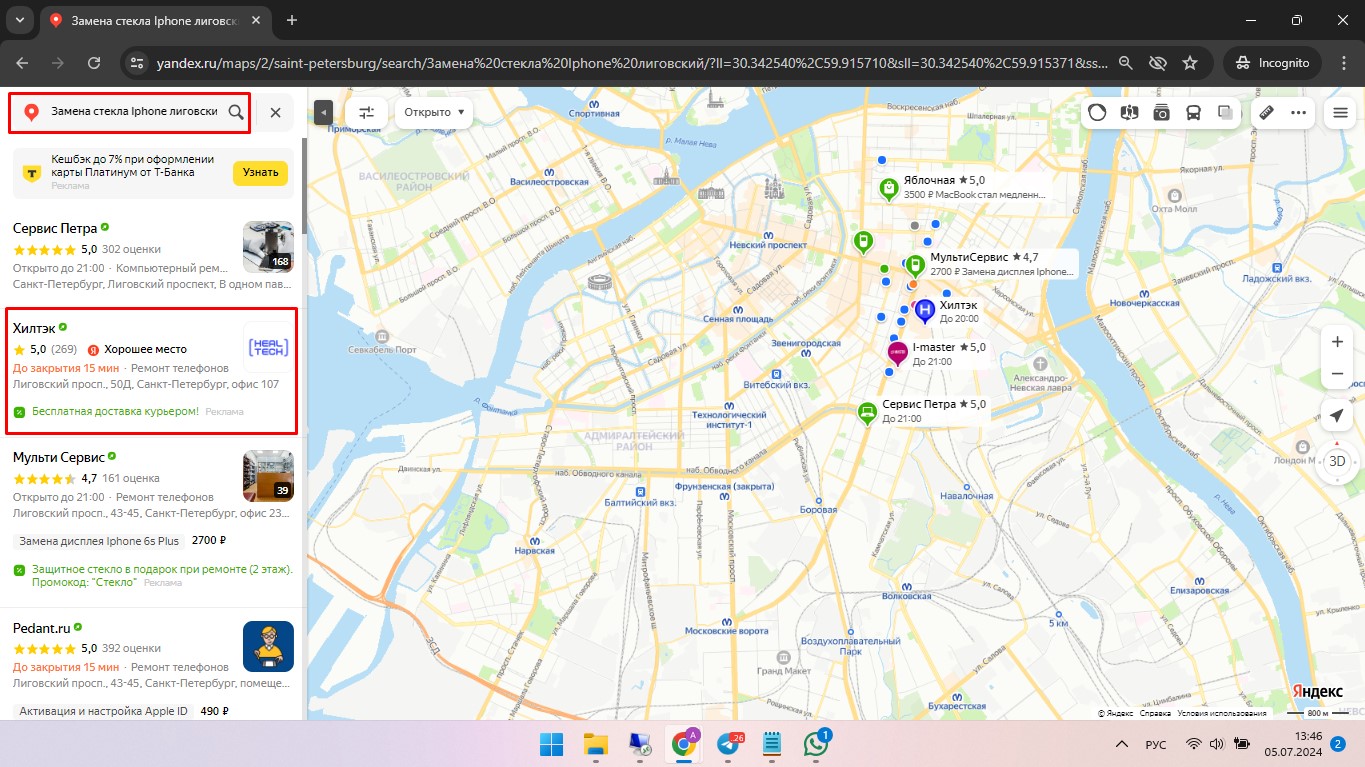Screen dimensions: 1365x767
Task: Open the map filters settings icon
Action: (x=367, y=112)
